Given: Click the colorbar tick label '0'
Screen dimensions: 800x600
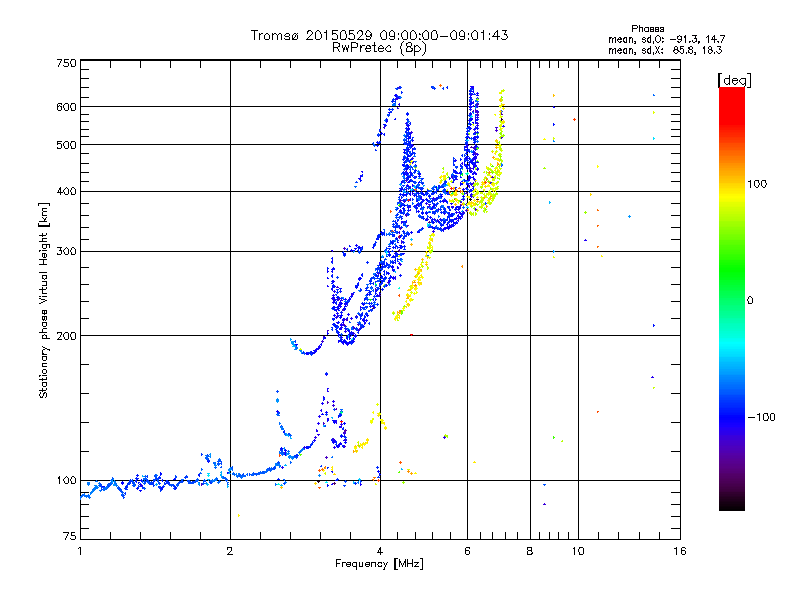Looking at the screenshot, I should [750, 301].
